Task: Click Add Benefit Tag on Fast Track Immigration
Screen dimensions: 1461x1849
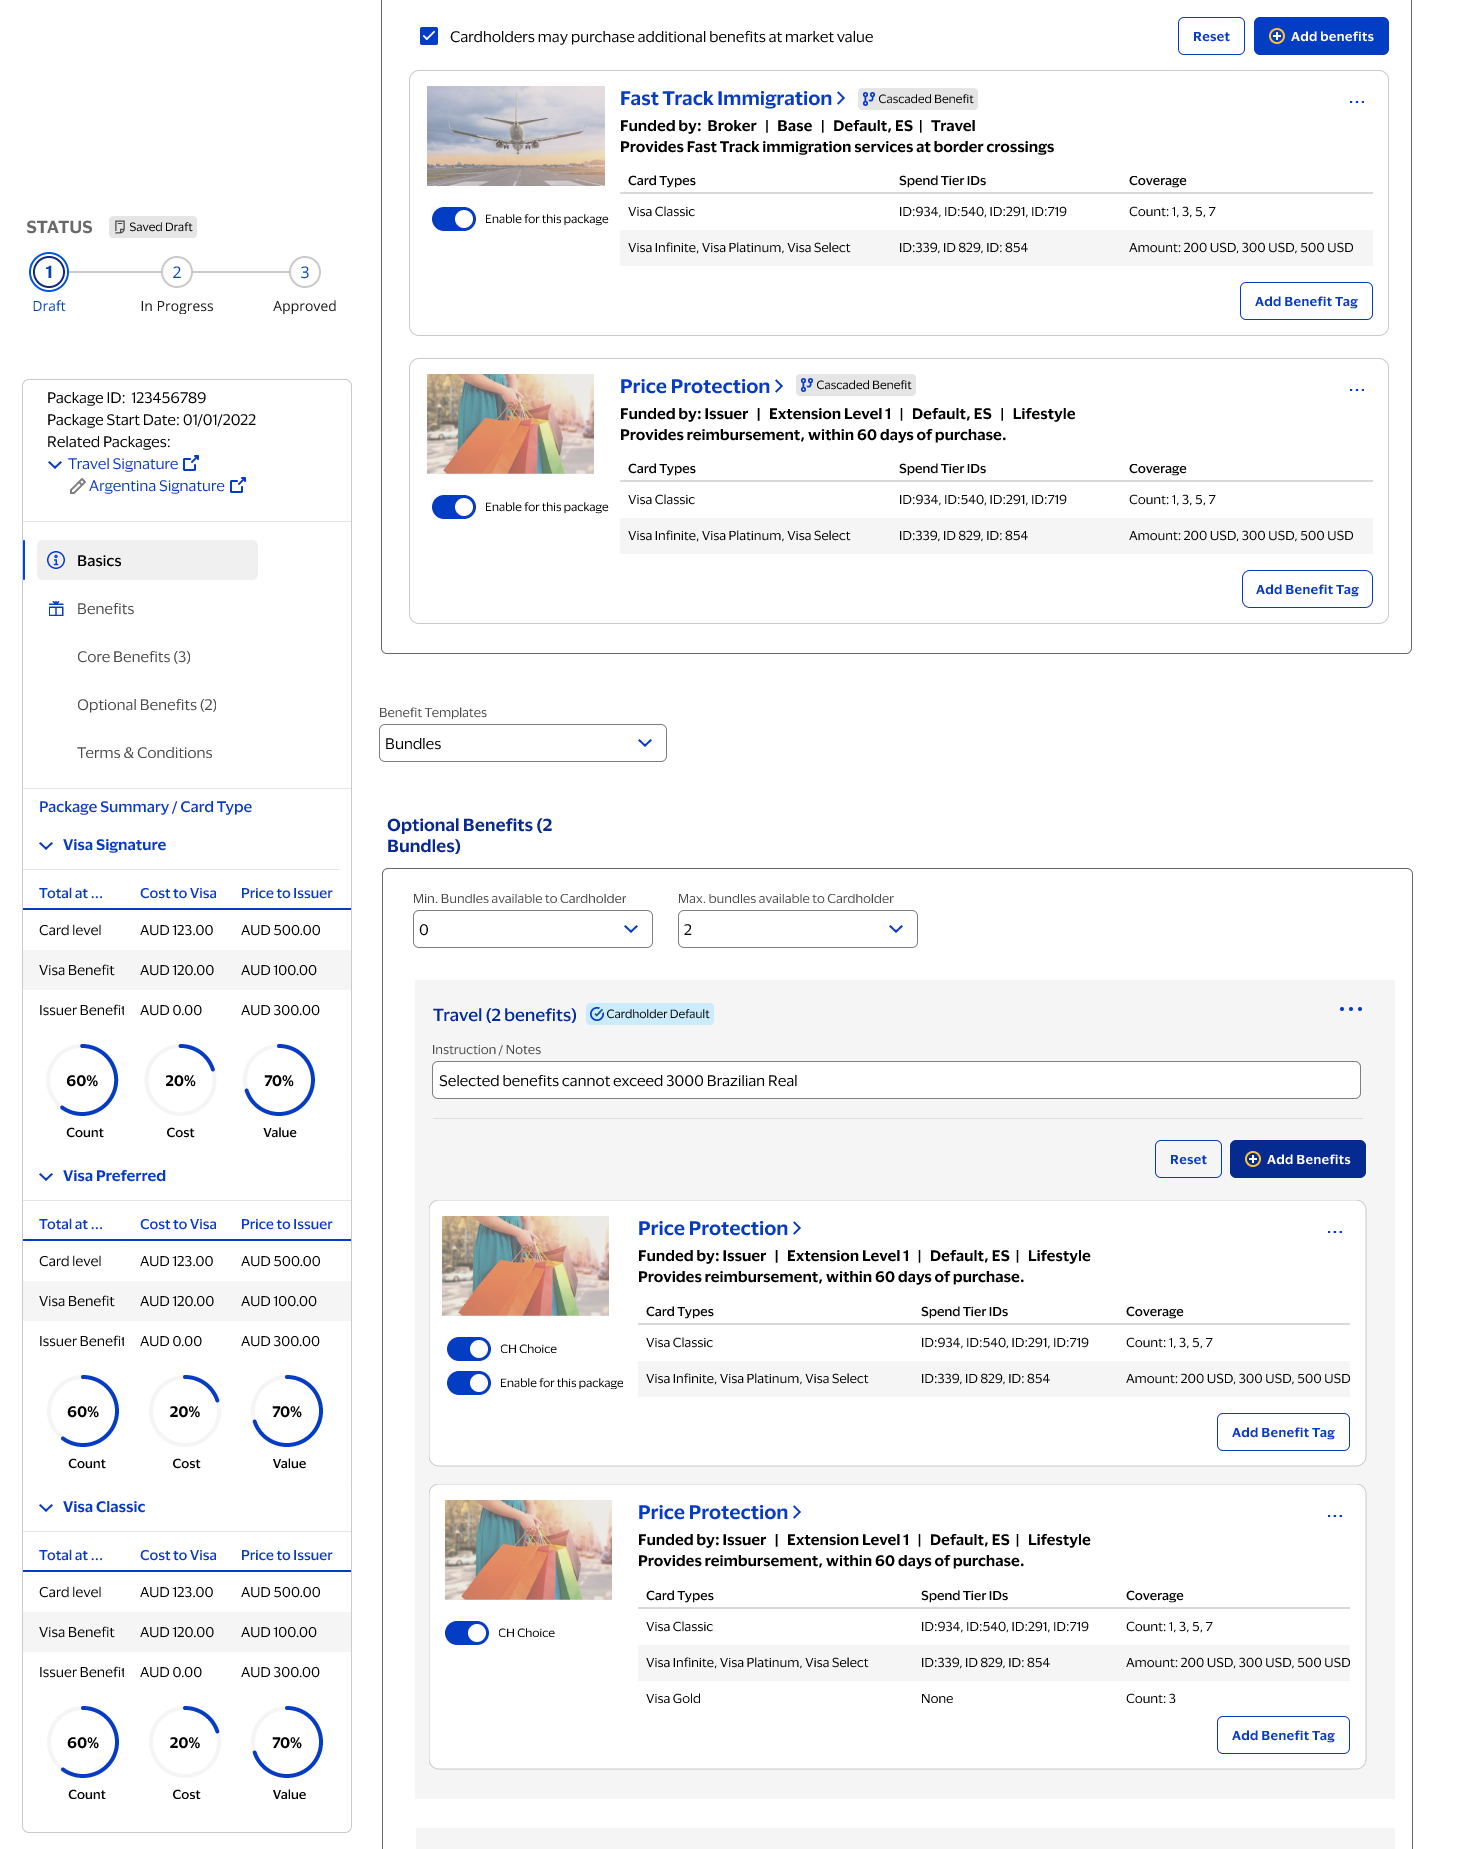Action: (1306, 301)
